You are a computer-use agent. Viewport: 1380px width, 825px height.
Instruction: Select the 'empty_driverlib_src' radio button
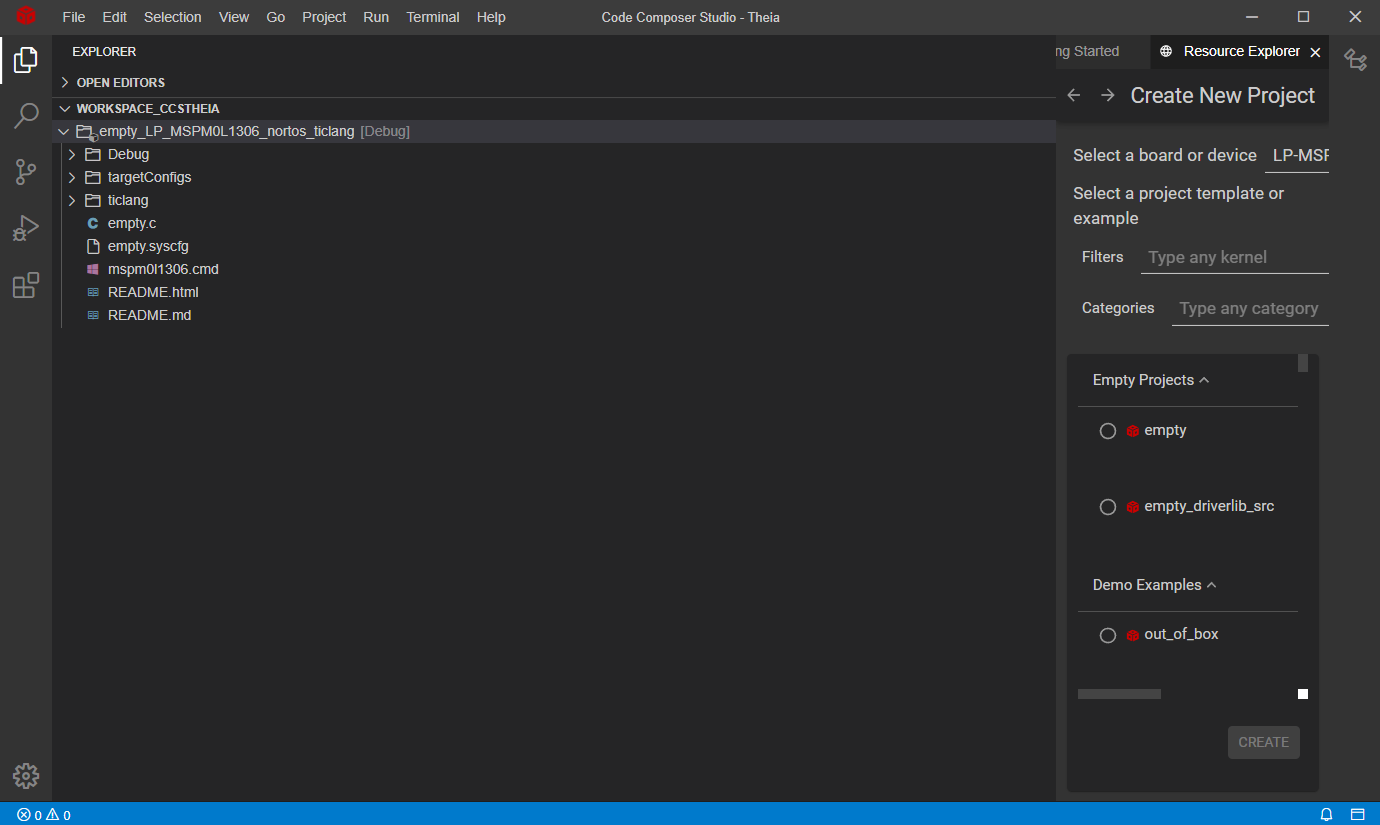click(x=1108, y=507)
